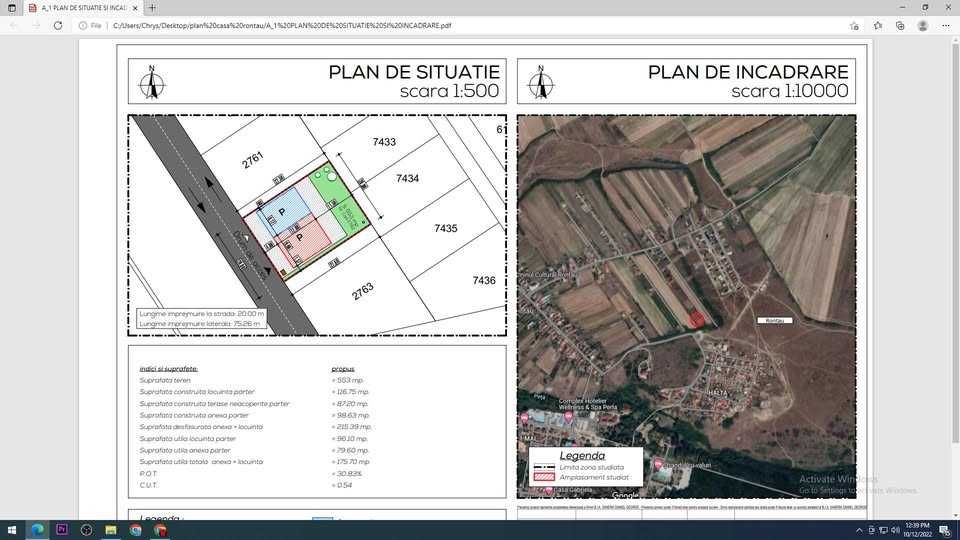Click parcel number 2763 on plan

click(362, 291)
